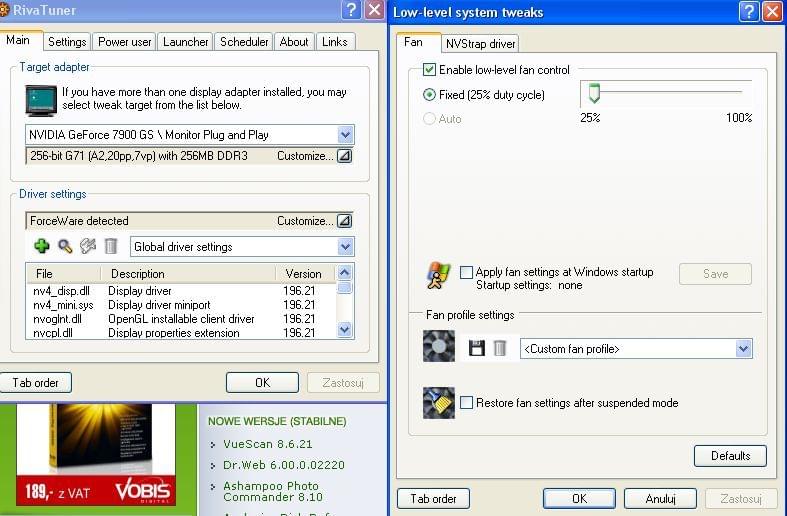Open the Global driver settings dropdown

pos(345,246)
